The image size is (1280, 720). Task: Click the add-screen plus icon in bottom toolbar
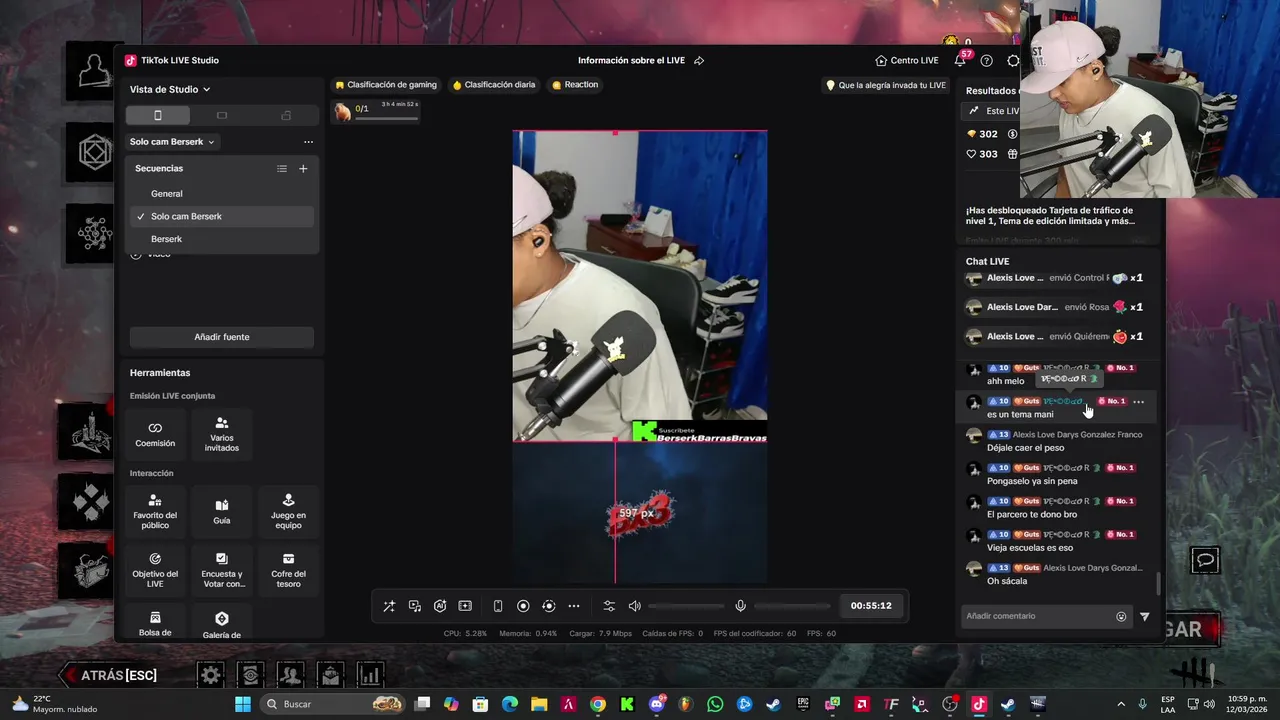click(x=465, y=606)
